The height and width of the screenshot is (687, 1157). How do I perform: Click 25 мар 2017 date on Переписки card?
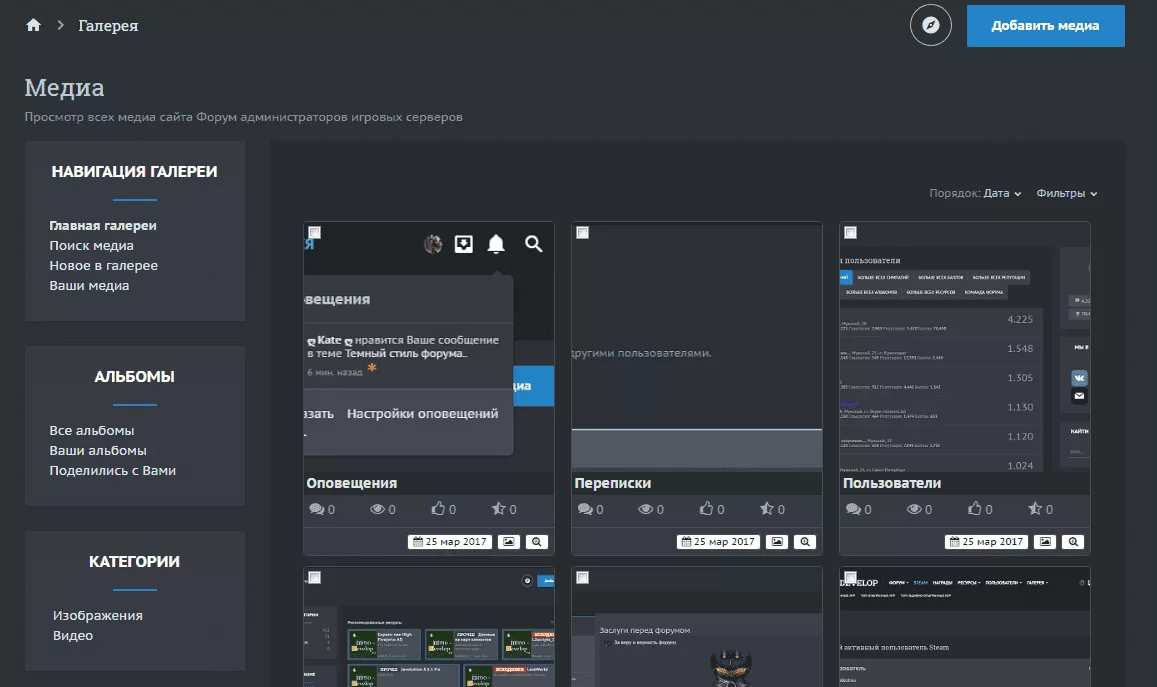[718, 542]
